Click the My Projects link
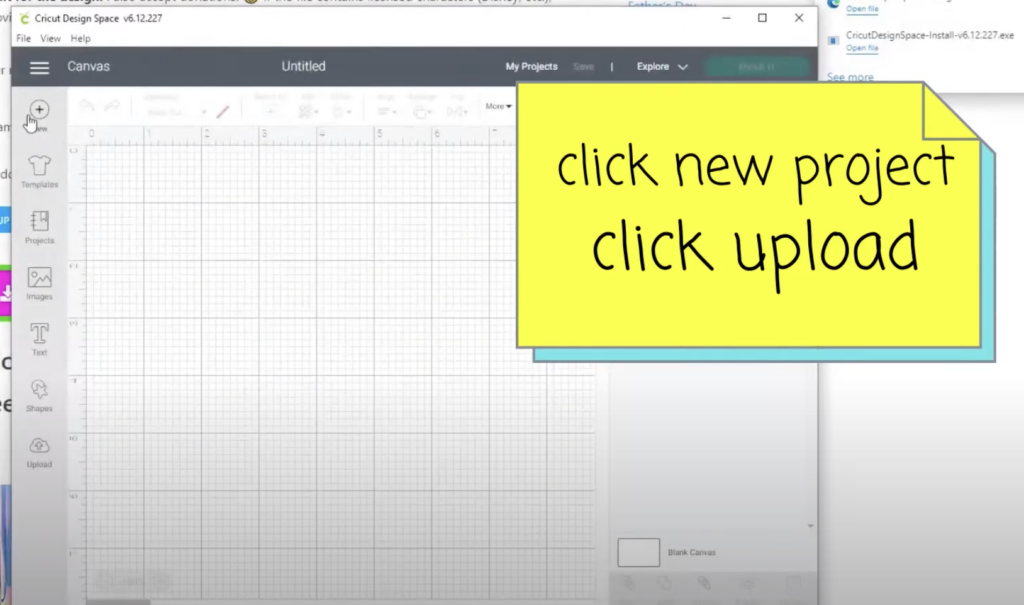Screen dimensions: 1024x605 coord(531,67)
